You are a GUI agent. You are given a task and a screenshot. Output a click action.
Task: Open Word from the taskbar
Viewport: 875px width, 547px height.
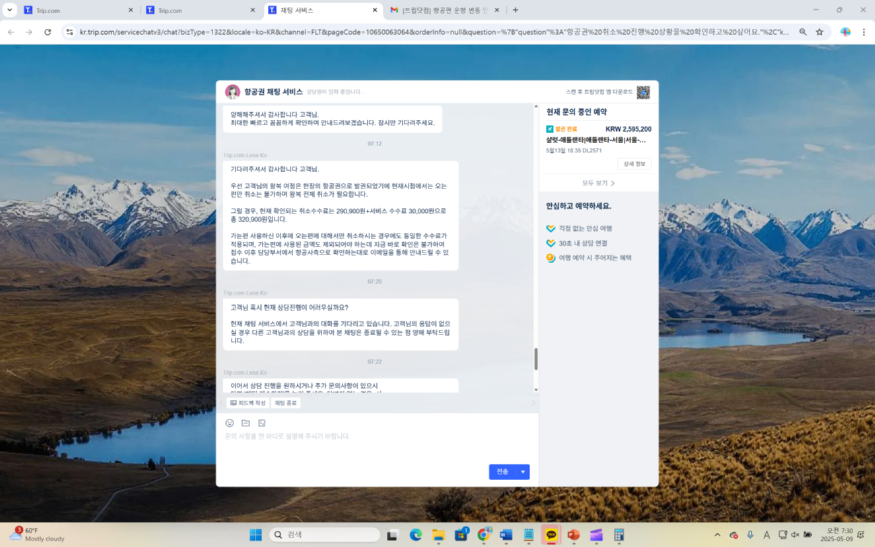(506, 535)
